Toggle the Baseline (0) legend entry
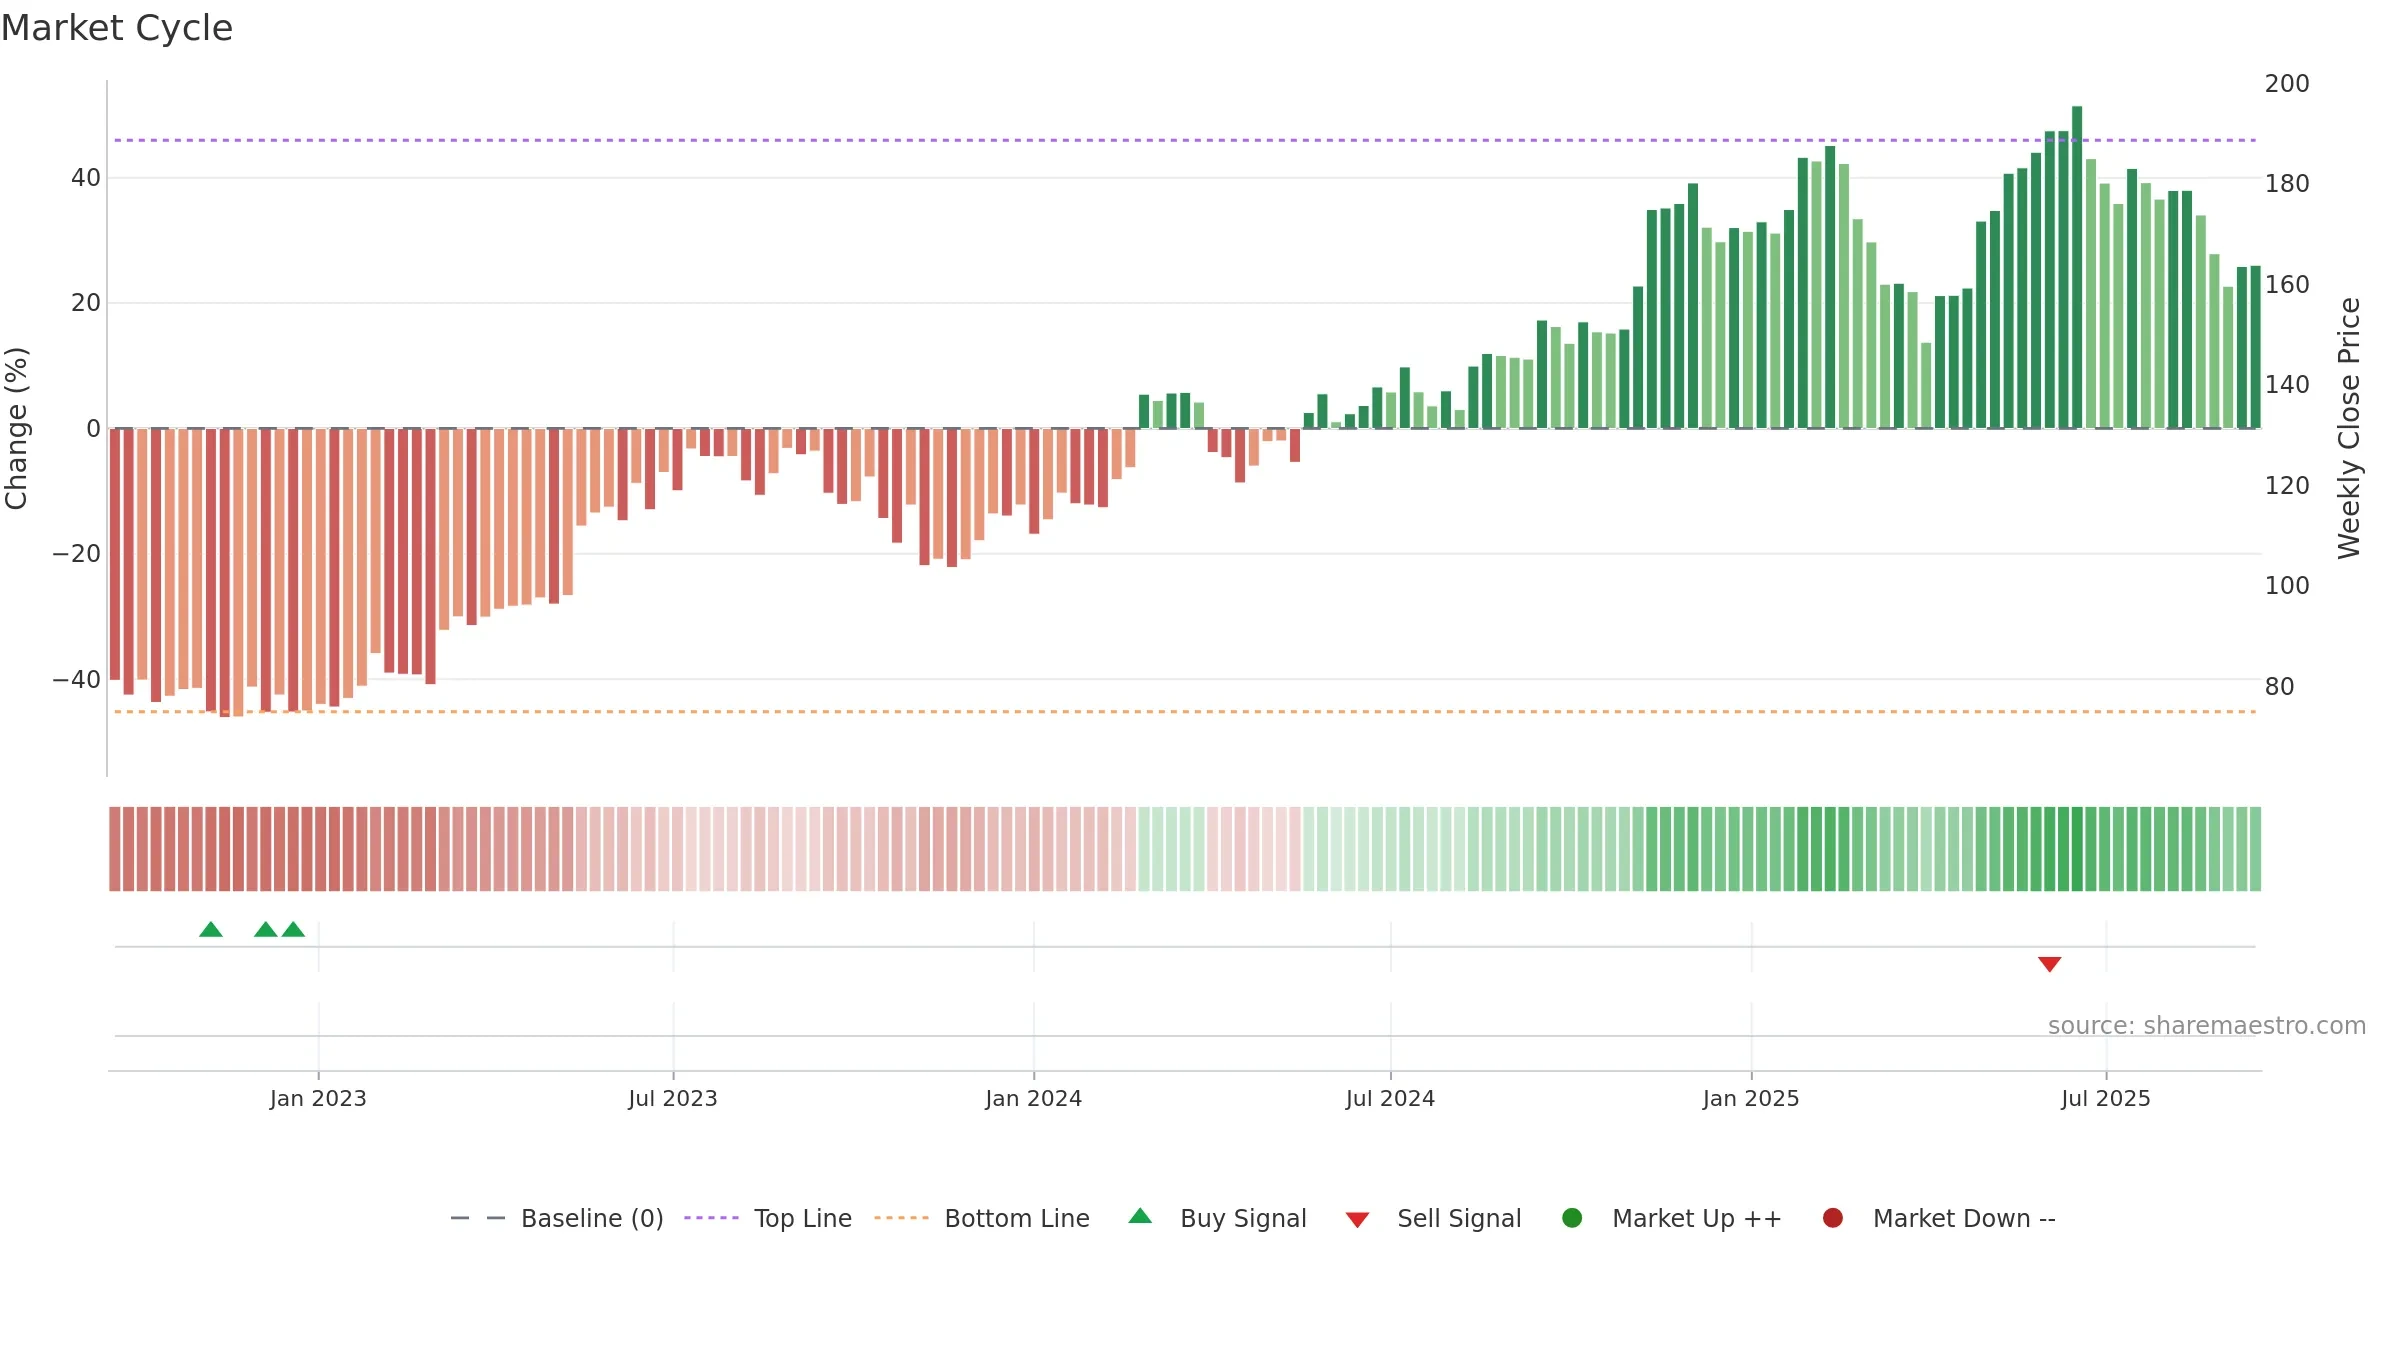 pyautogui.click(x=557, y=1218)
